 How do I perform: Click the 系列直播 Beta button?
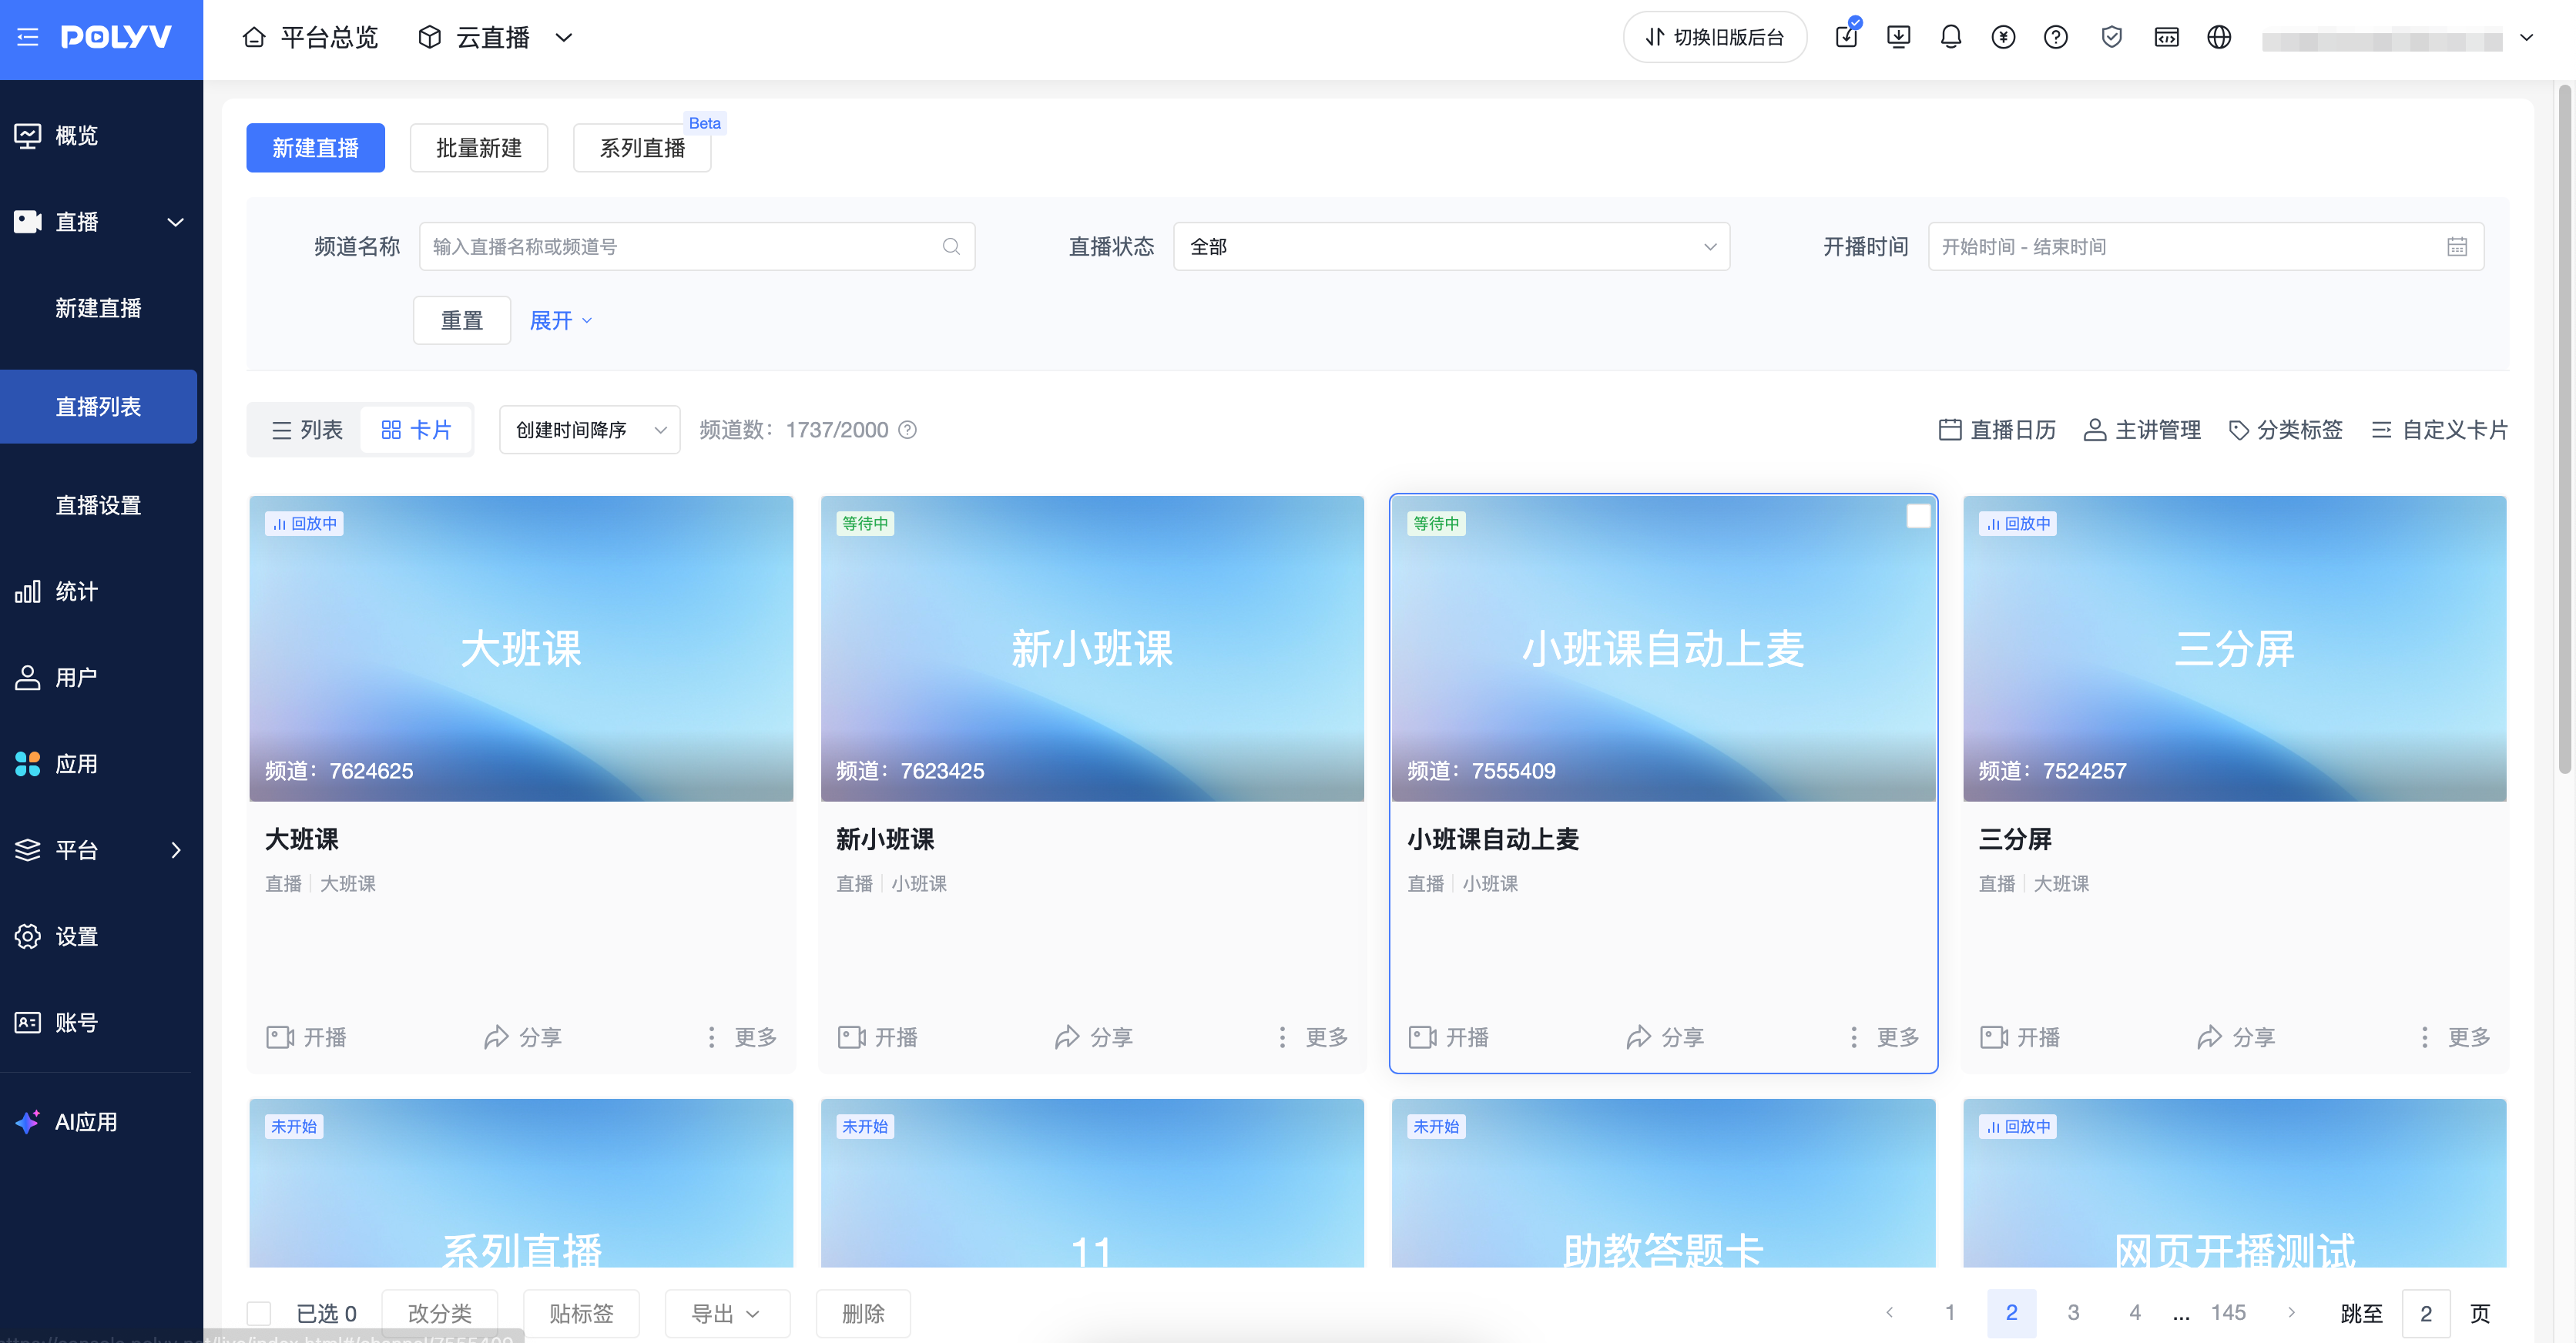pos(642,148)
